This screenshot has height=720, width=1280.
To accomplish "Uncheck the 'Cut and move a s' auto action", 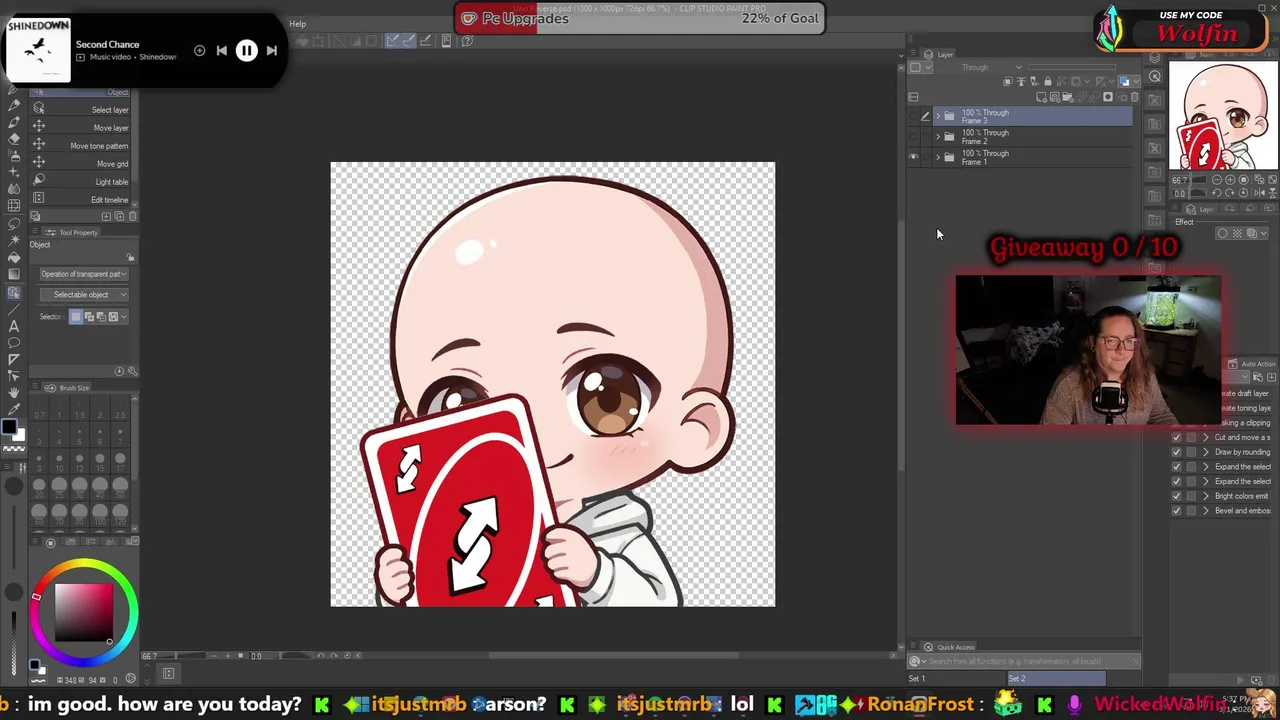I will [x=1177, y=437].
